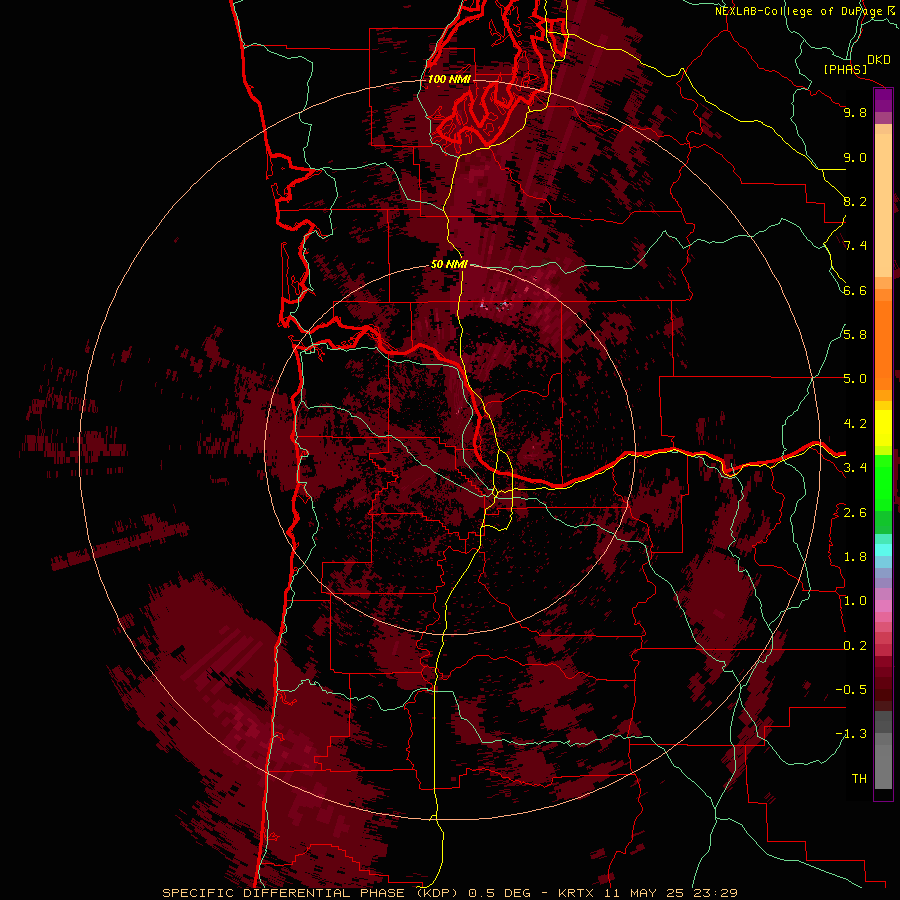
Task: Click the cyan band of the color scale
Action: [x=883, y=549]
